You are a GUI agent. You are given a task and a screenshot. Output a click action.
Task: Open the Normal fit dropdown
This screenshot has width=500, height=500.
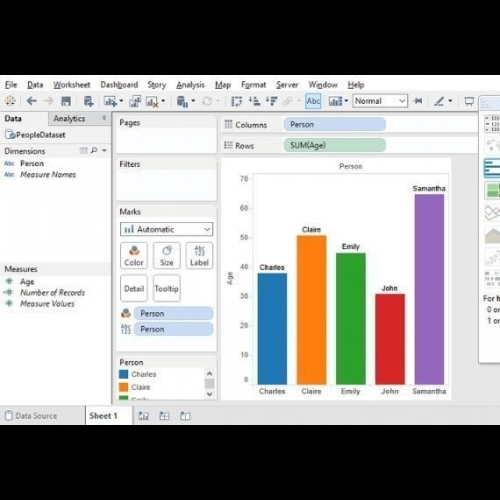click(x=380, y=101)
